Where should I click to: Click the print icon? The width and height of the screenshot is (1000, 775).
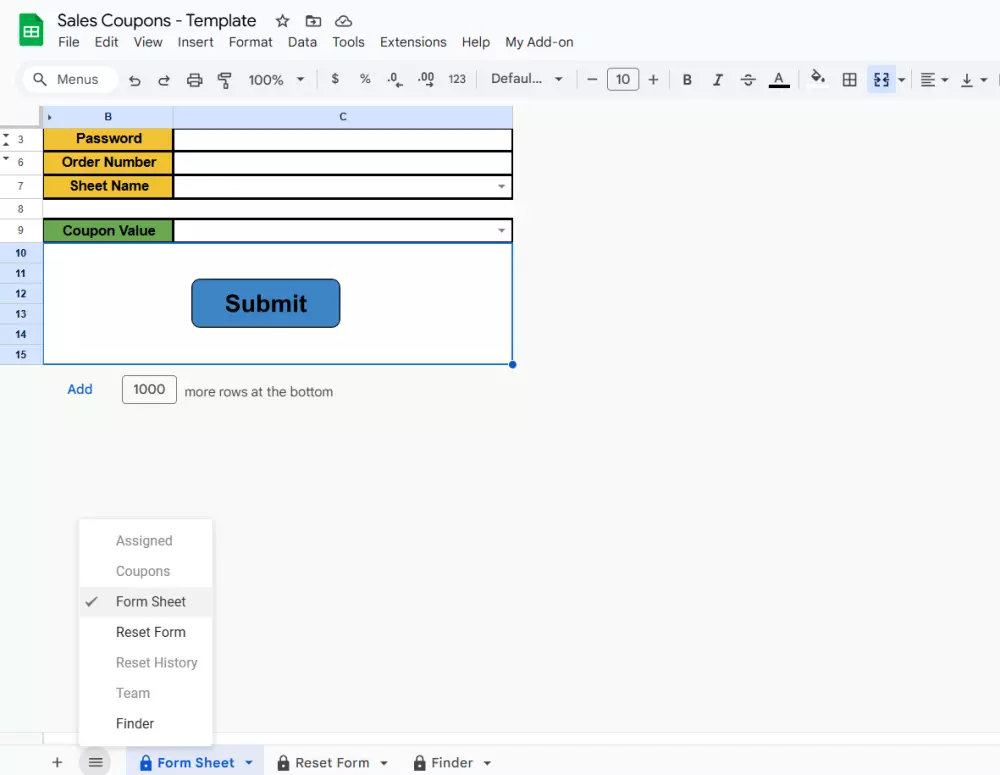coord(195,79)
